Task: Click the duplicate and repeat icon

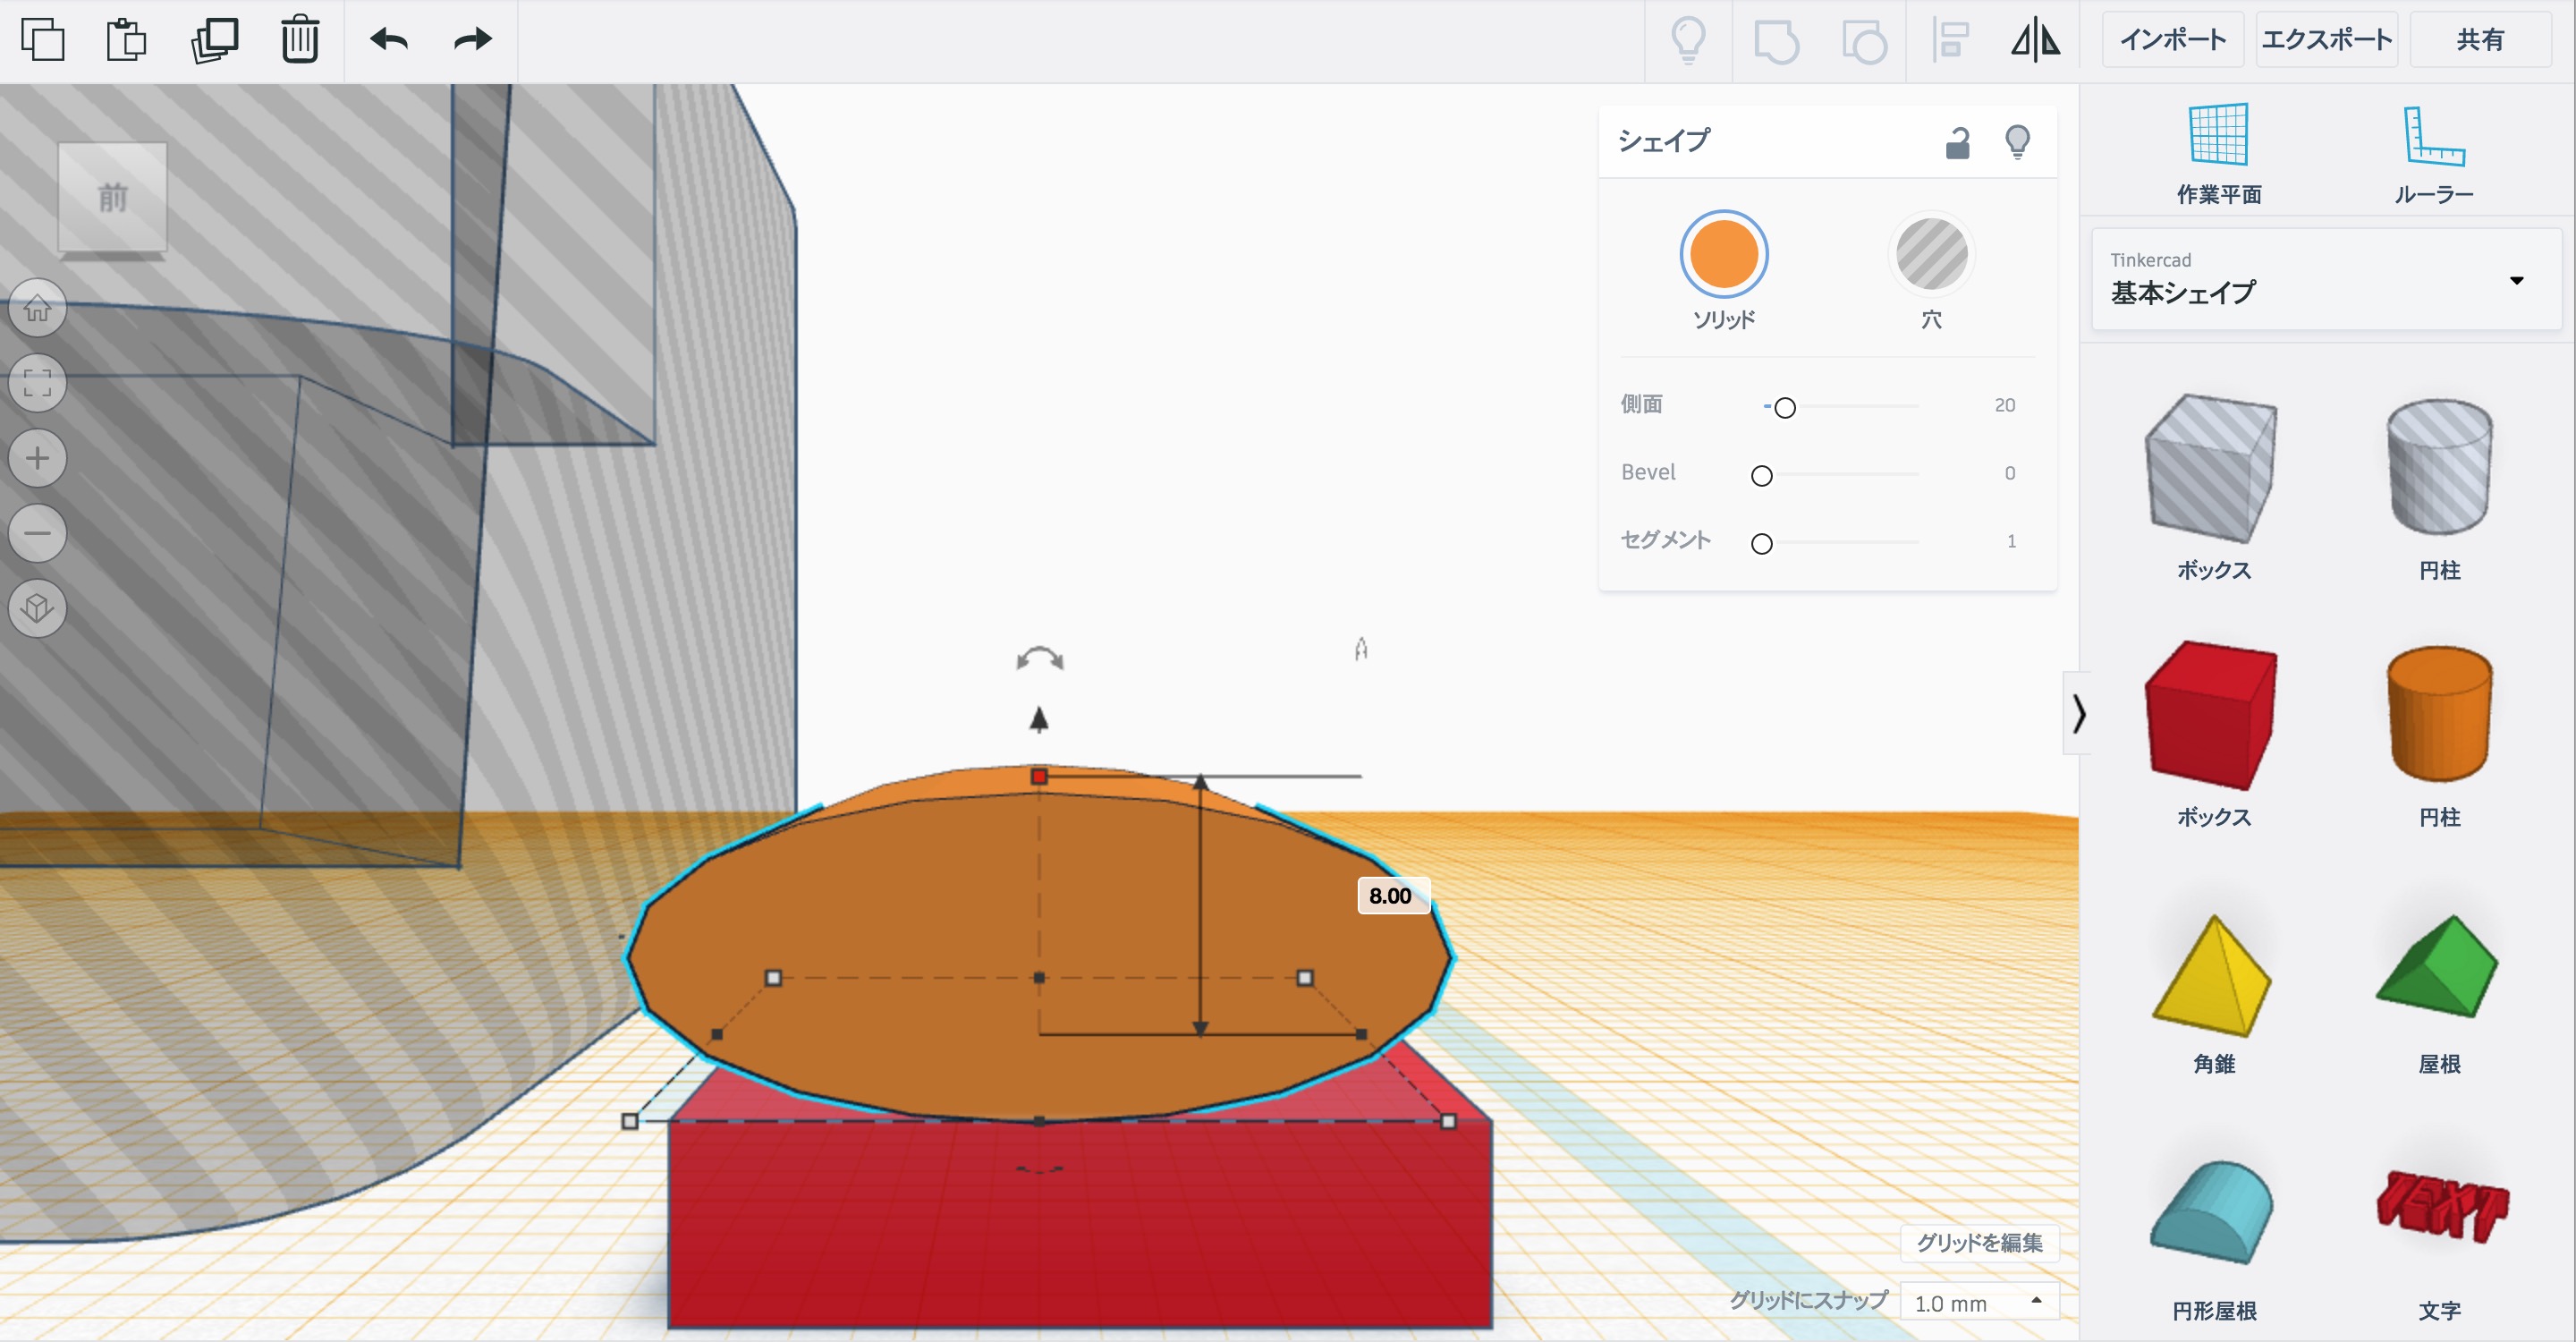Action: click(214, 40)
